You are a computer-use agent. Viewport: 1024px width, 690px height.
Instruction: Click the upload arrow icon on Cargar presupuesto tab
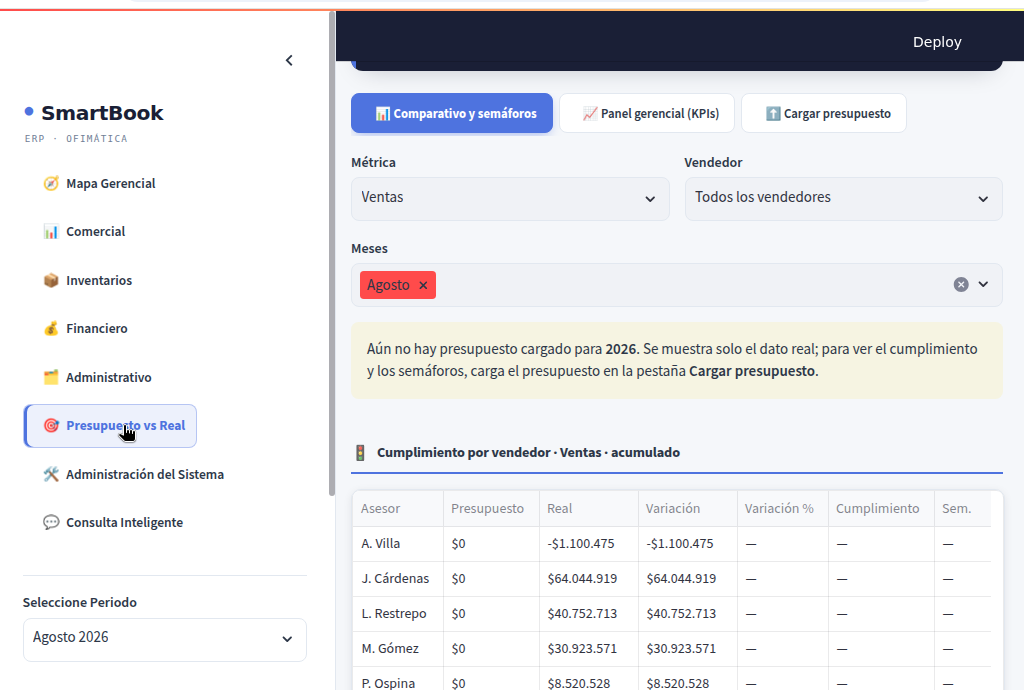tap(773, 114)
